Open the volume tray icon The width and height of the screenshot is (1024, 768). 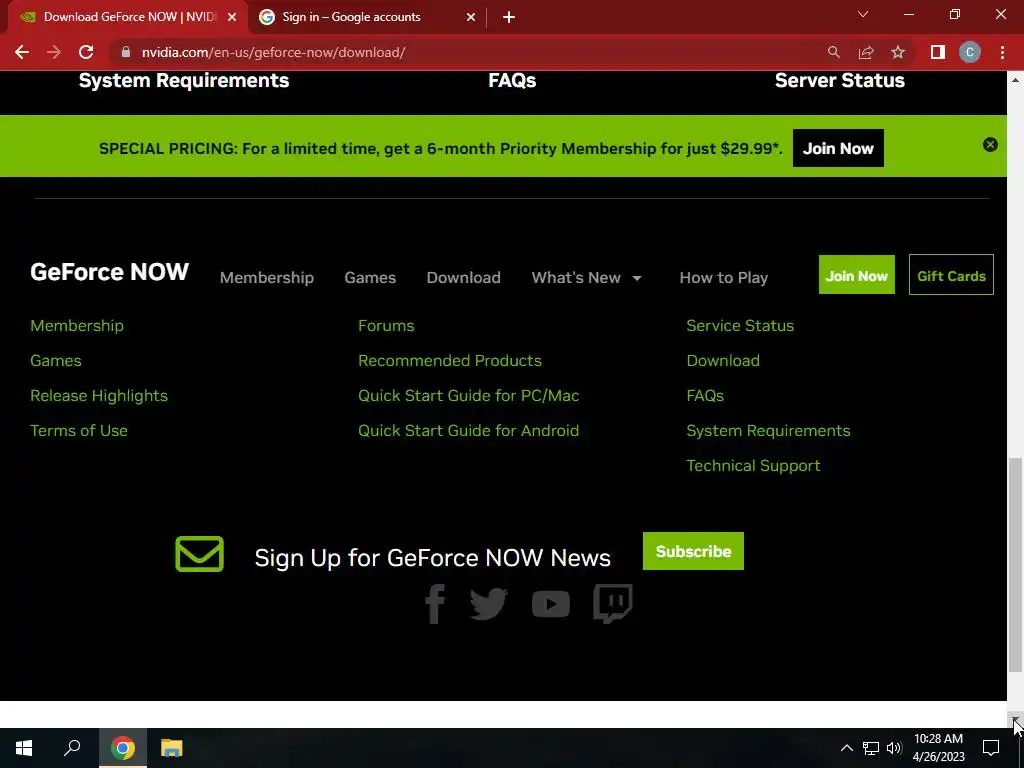click(894, 748)
